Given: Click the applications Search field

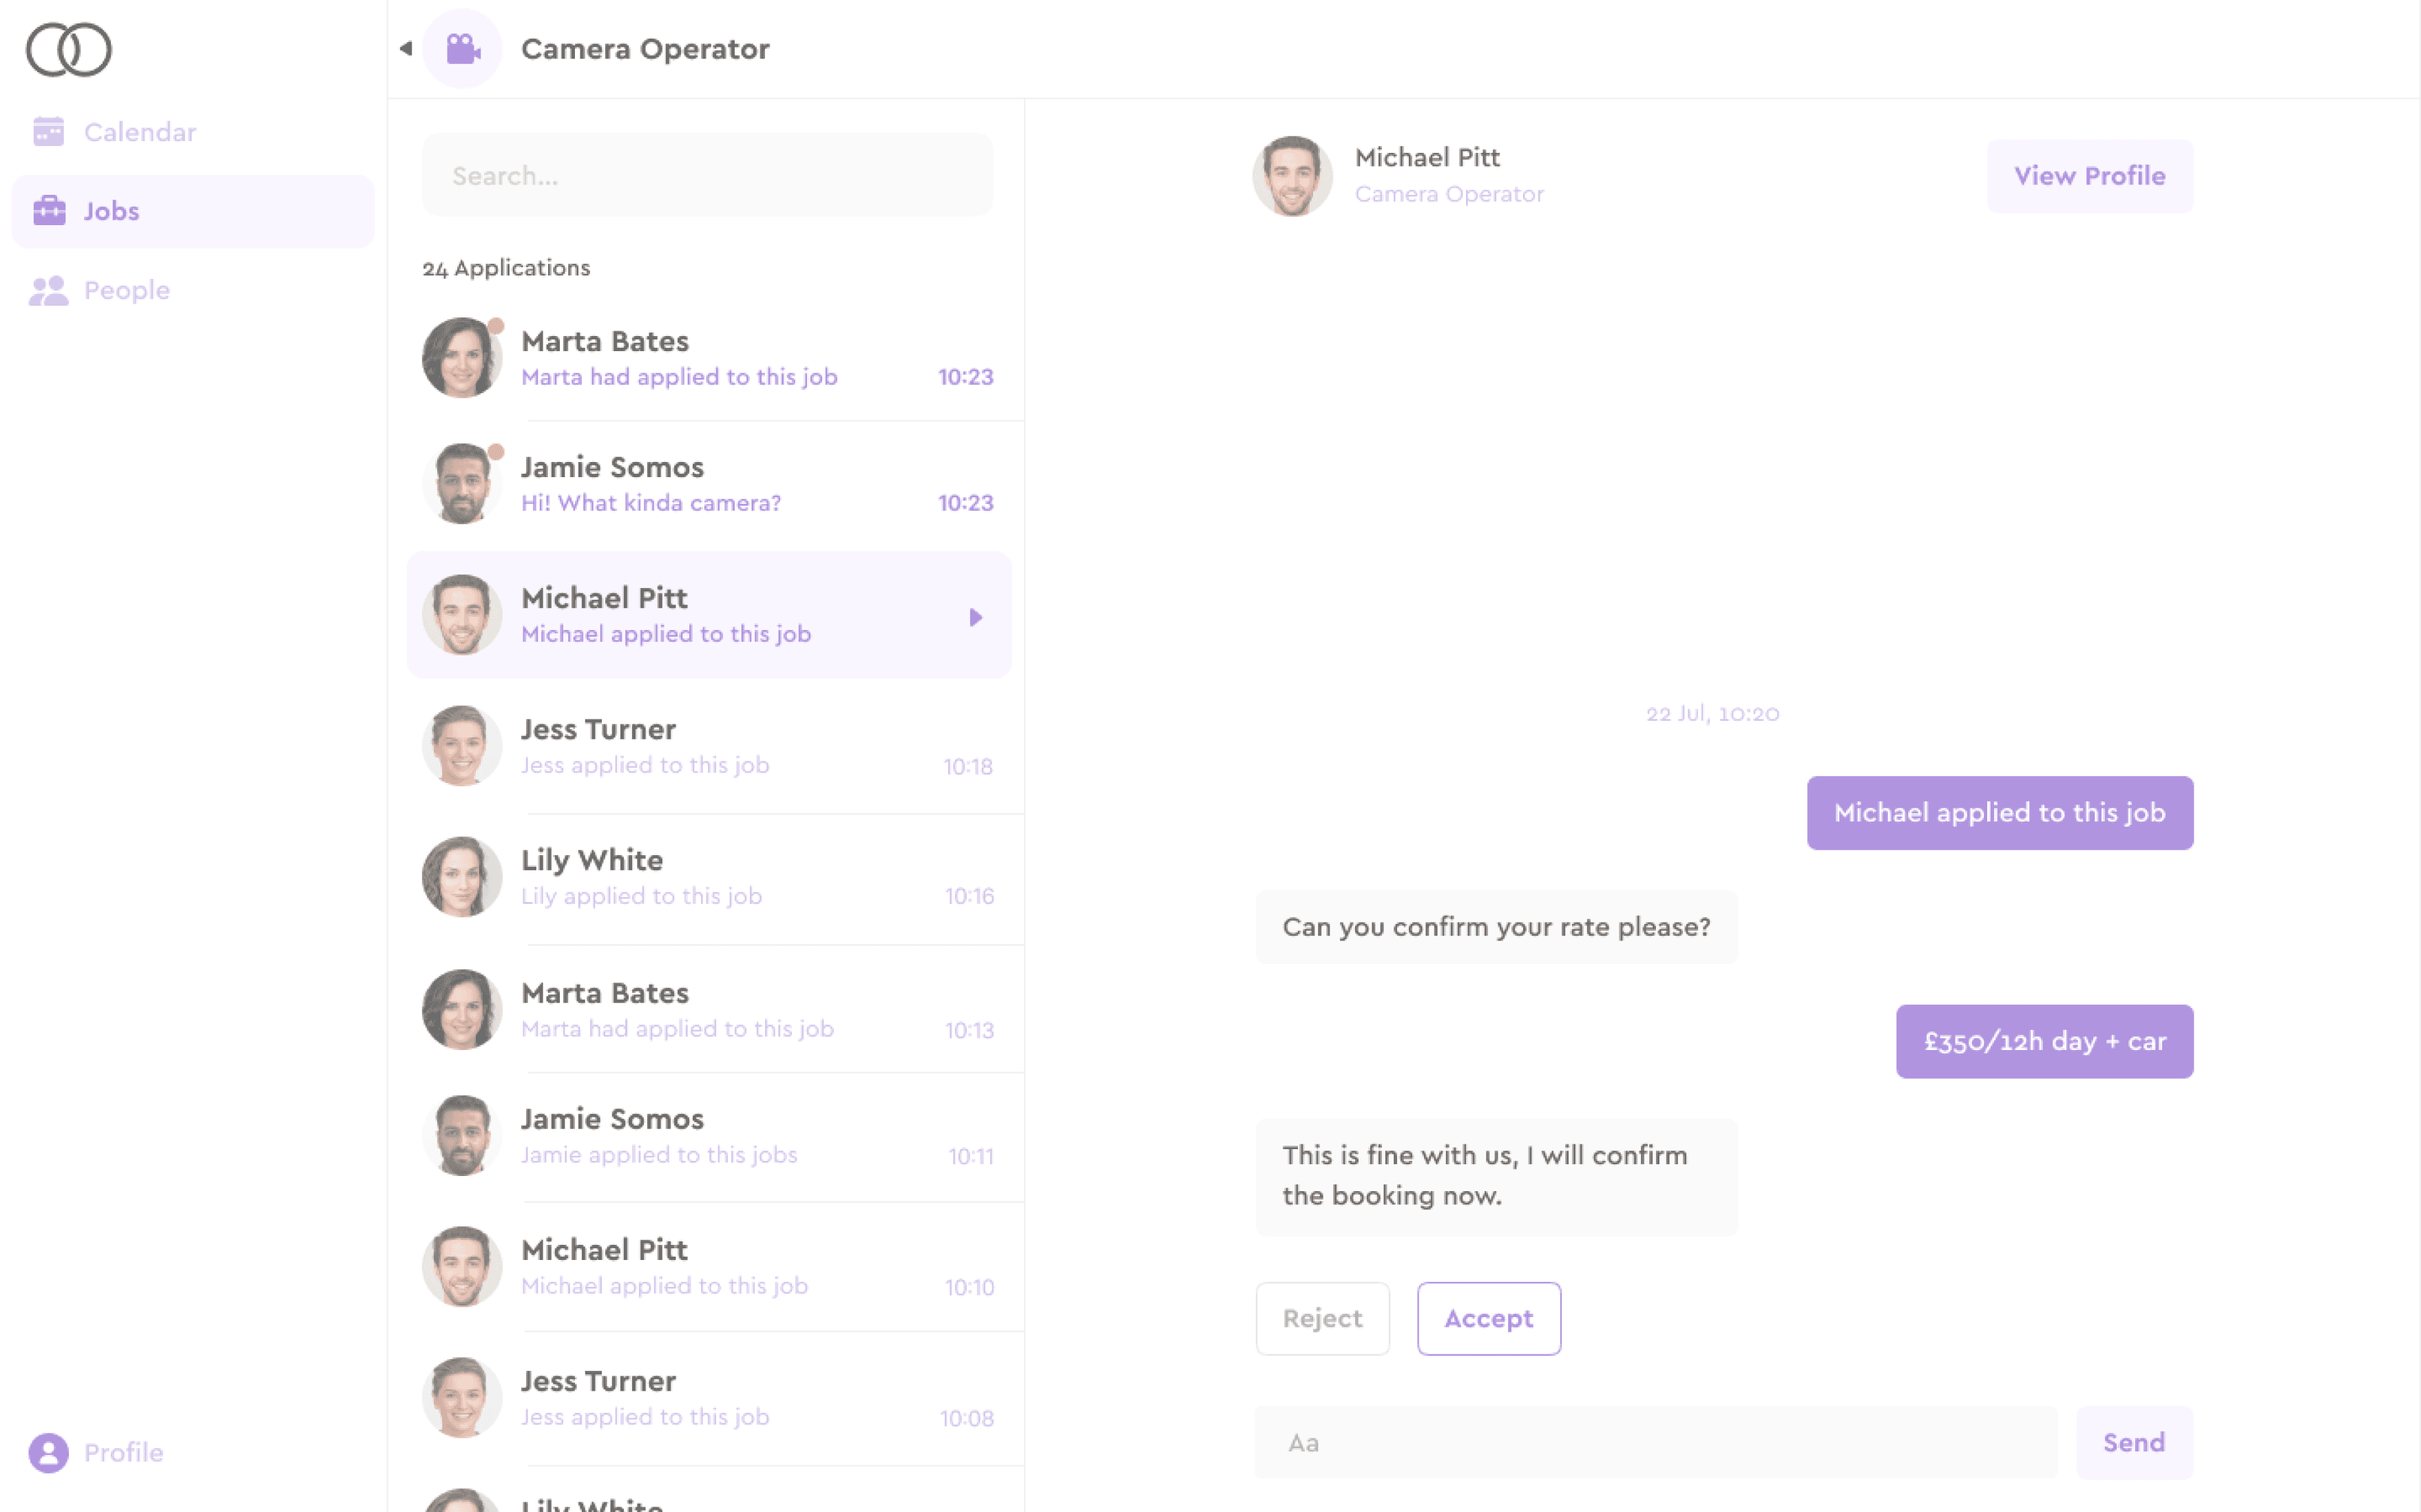Looking at the screenshot, I should point(707,176).
